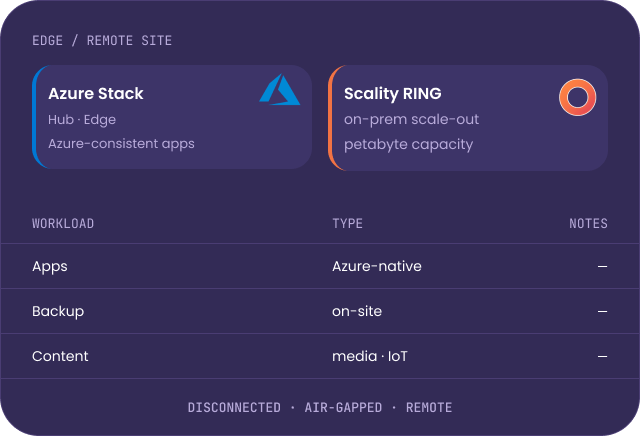Screen dimensions: 640x436
Task: Select the Apps workload row label
Action: pyautogui.click(x=50, y=267)
